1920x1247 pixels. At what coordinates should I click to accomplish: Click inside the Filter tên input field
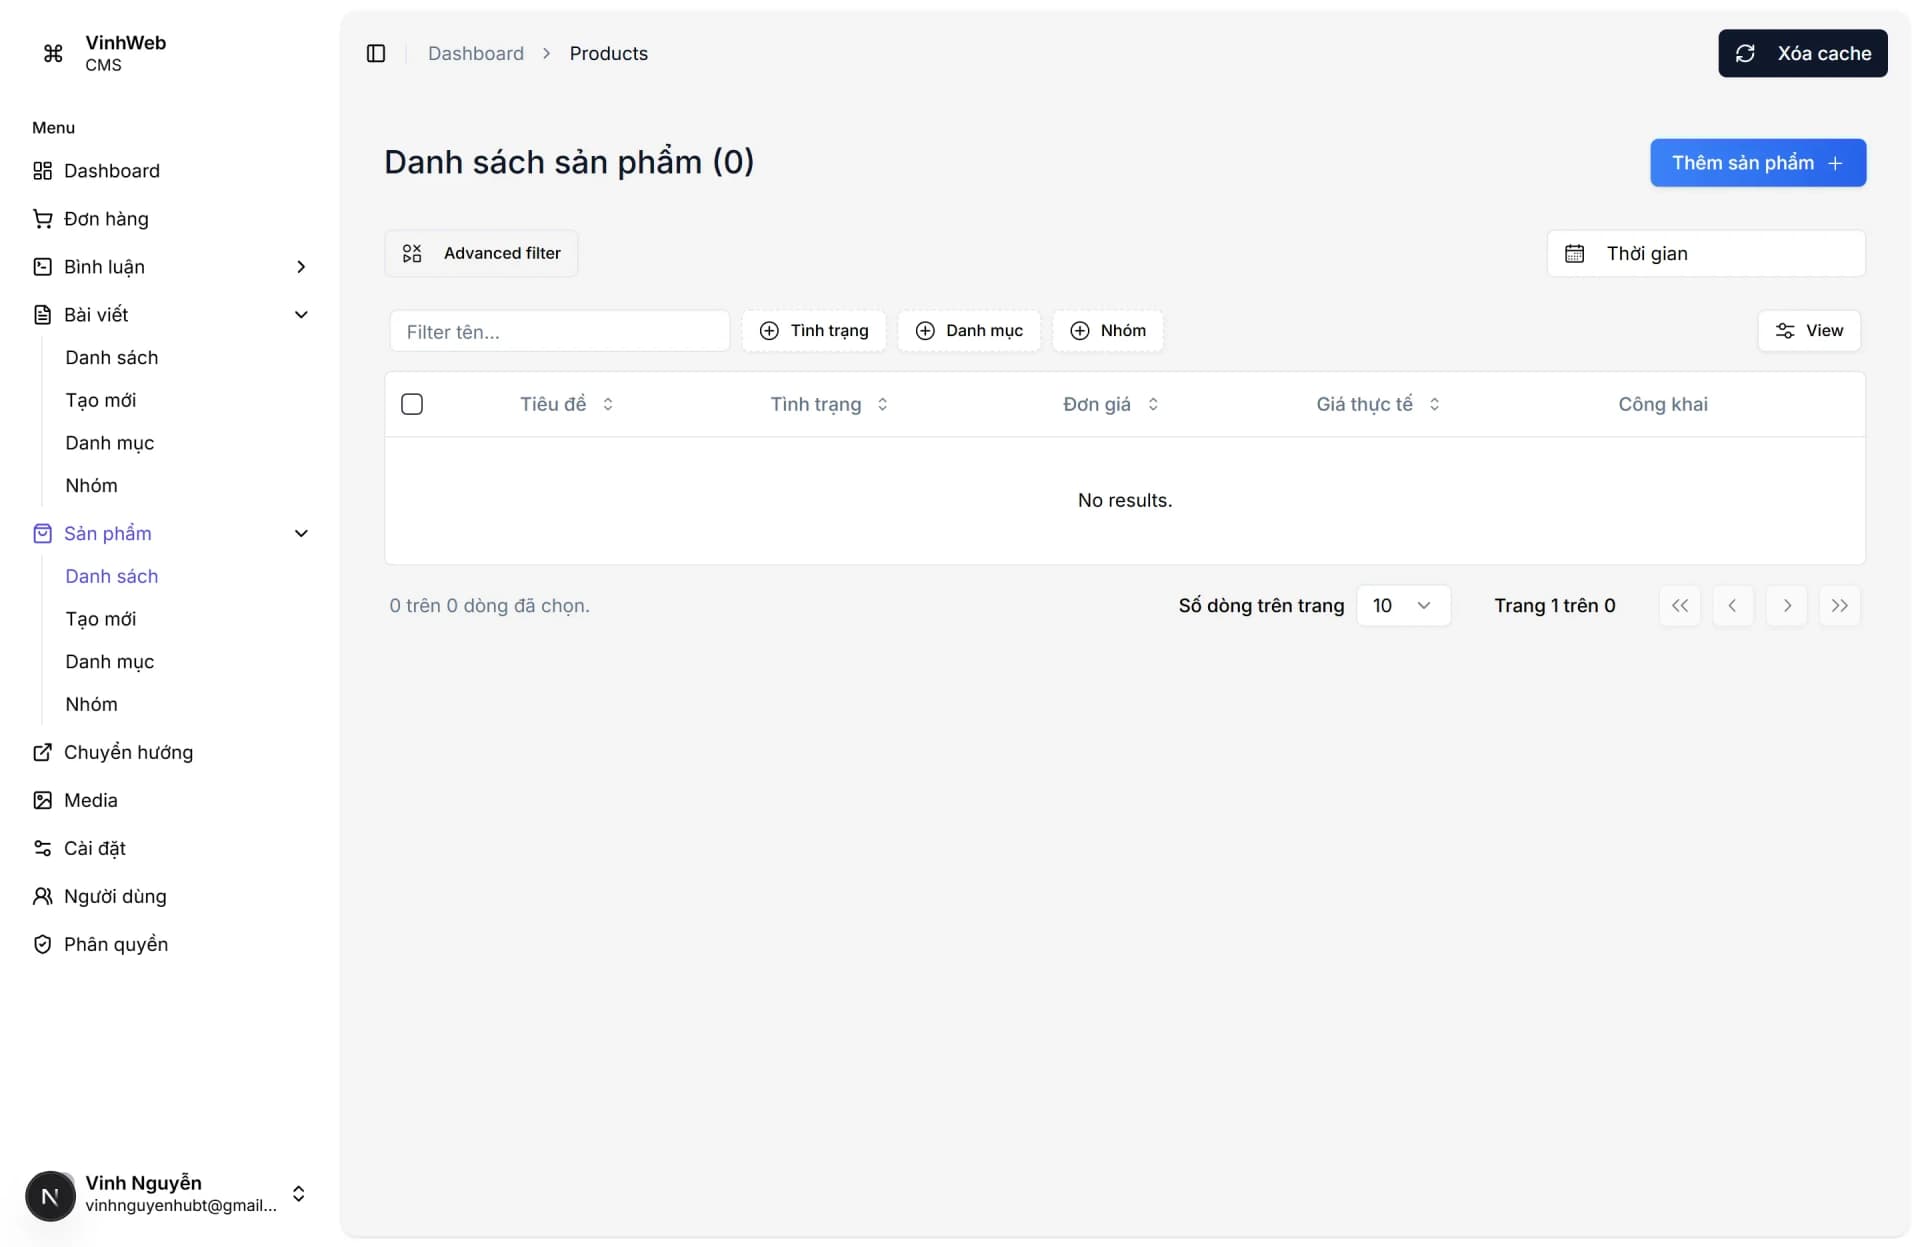560,331
